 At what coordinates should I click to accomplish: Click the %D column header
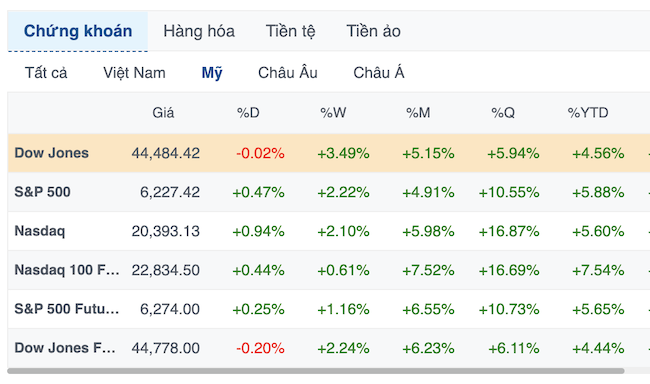tap(248, 113)
